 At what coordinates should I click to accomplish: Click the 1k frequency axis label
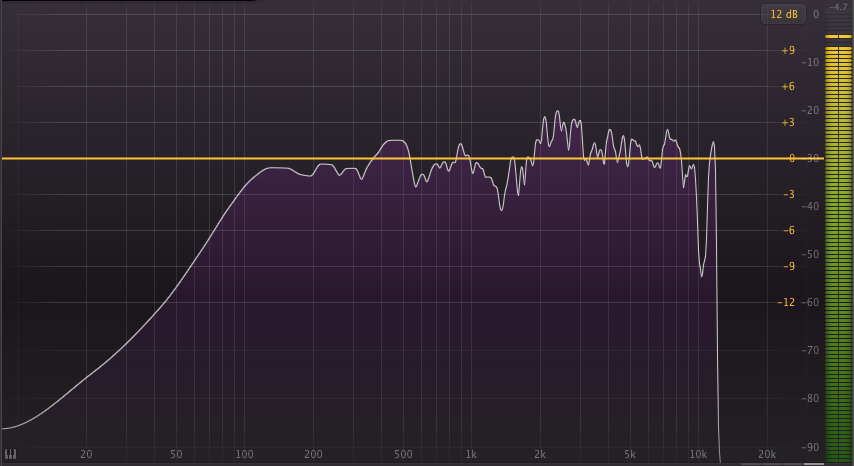click(471, 454)
